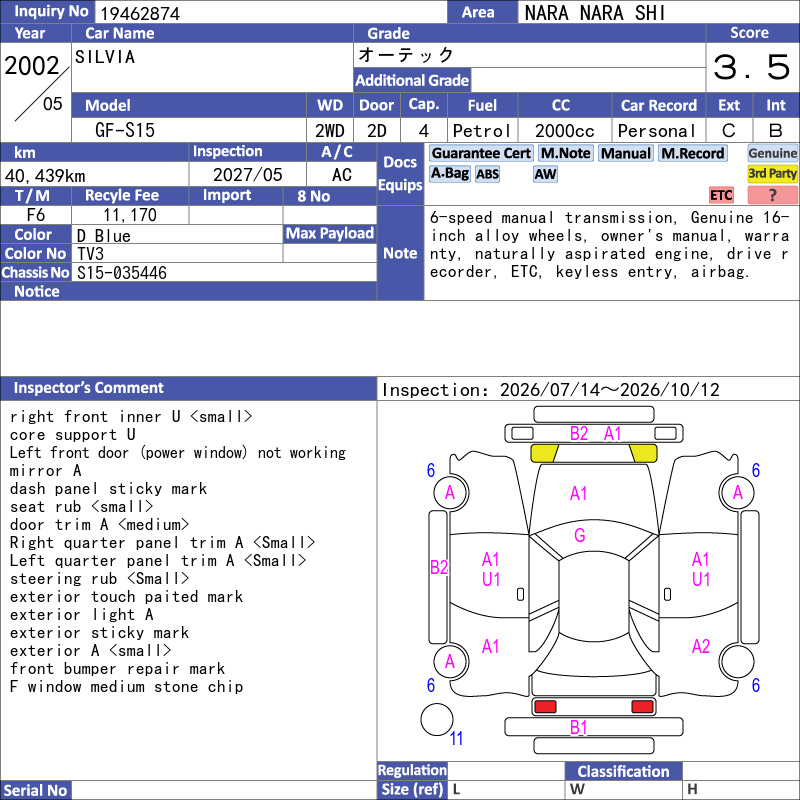
Task: Click the spare tire circle marked 11
Action: pyautogui.click(x=437, y=719)
